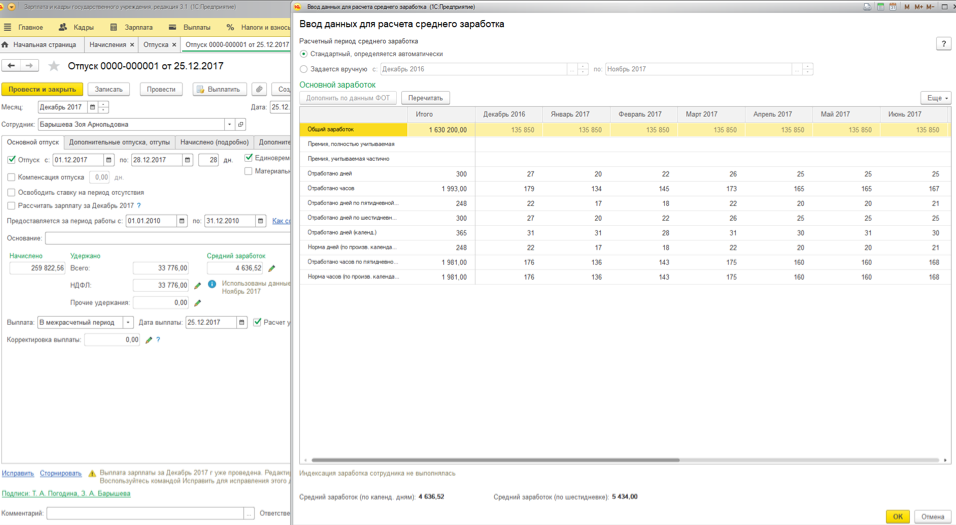Click the horizontal scrollbar under earnings table
Image resolution: width=956 pixels, height=525 pixels.
(x=495, y=460)
